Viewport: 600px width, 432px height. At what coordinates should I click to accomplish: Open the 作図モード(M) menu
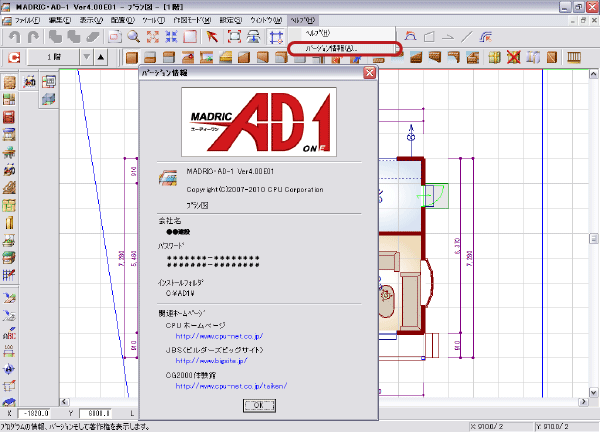point(192,20)
